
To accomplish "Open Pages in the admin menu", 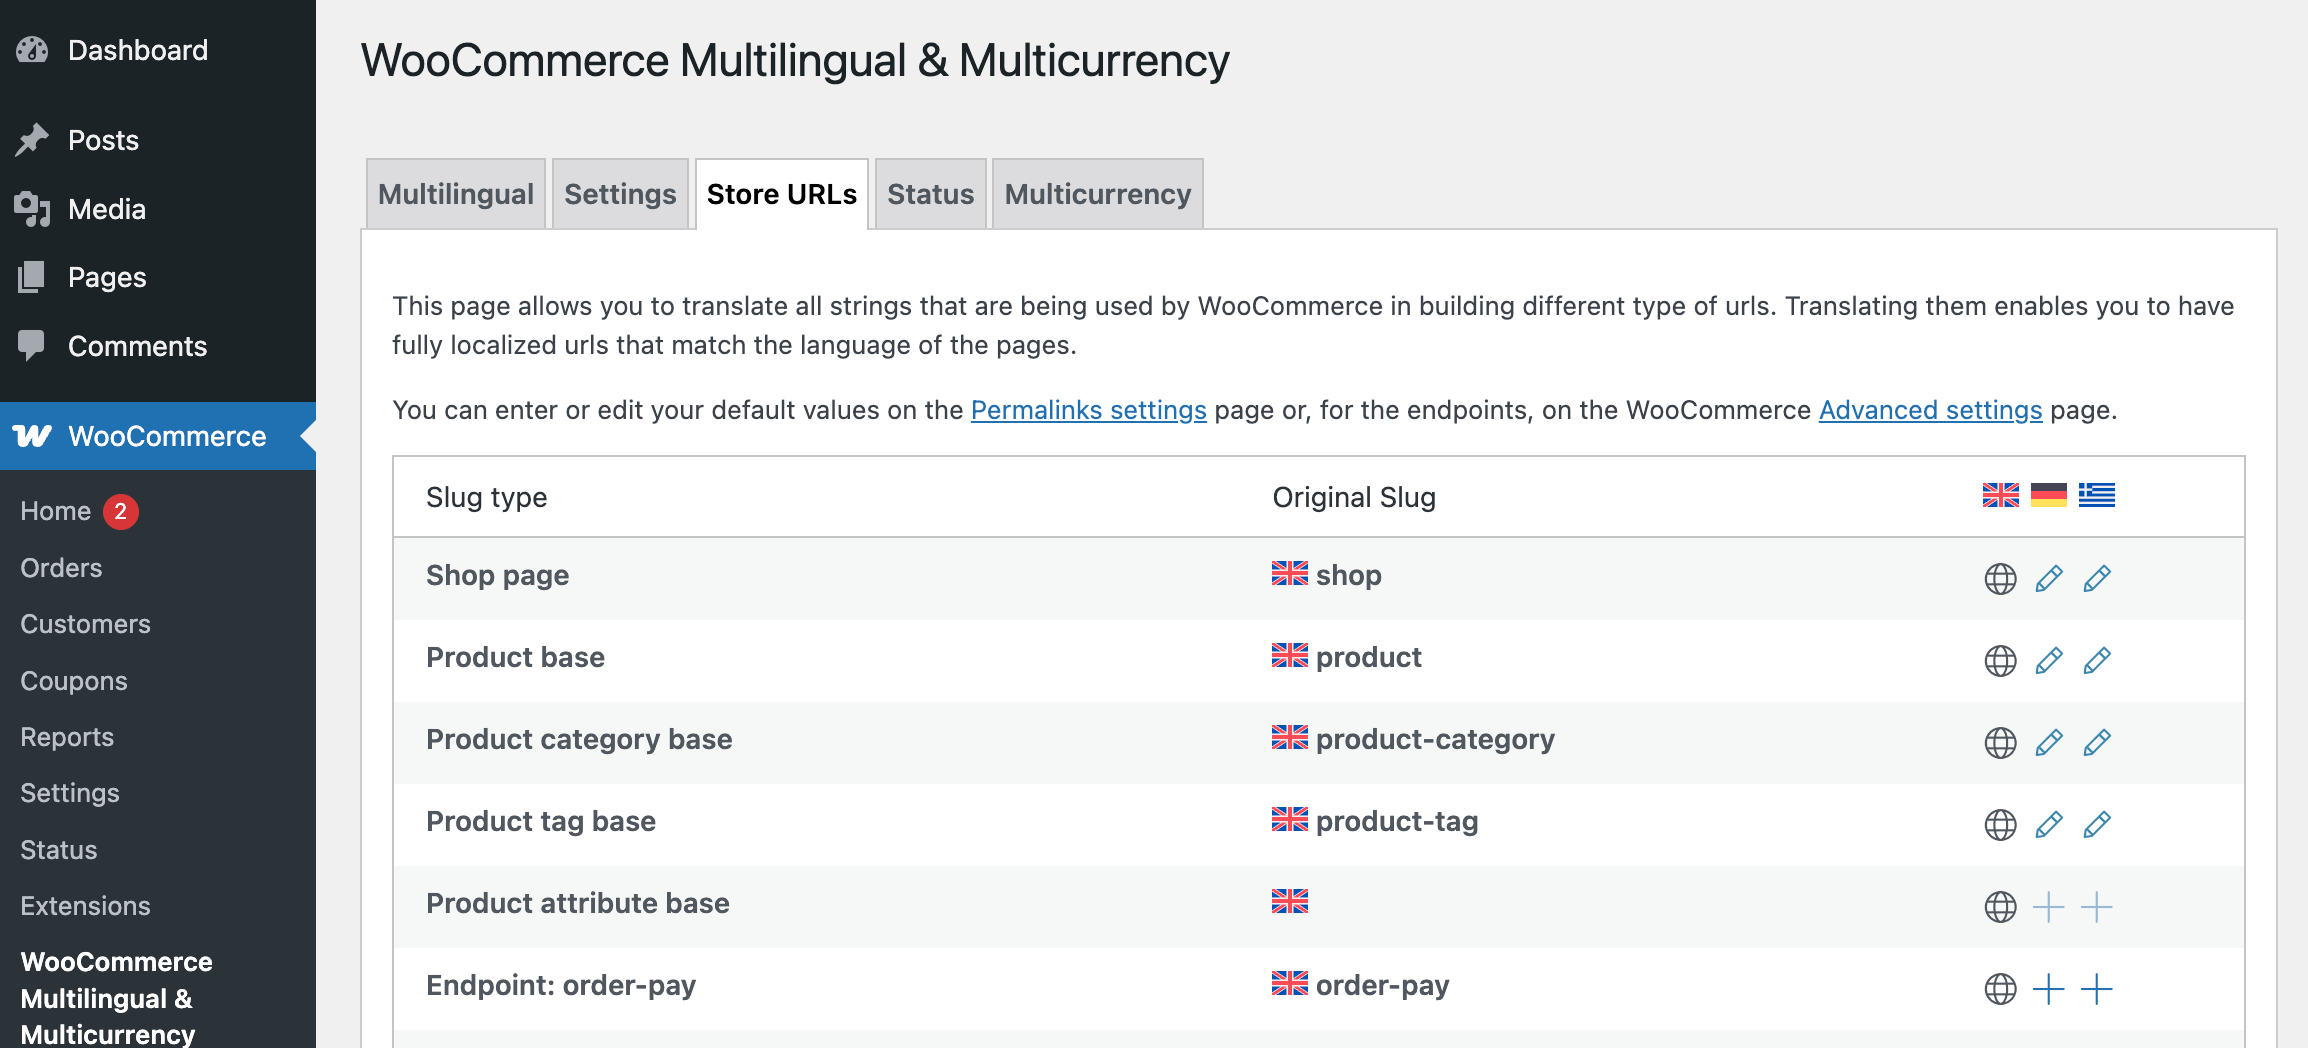I will [x=158, y=277].
